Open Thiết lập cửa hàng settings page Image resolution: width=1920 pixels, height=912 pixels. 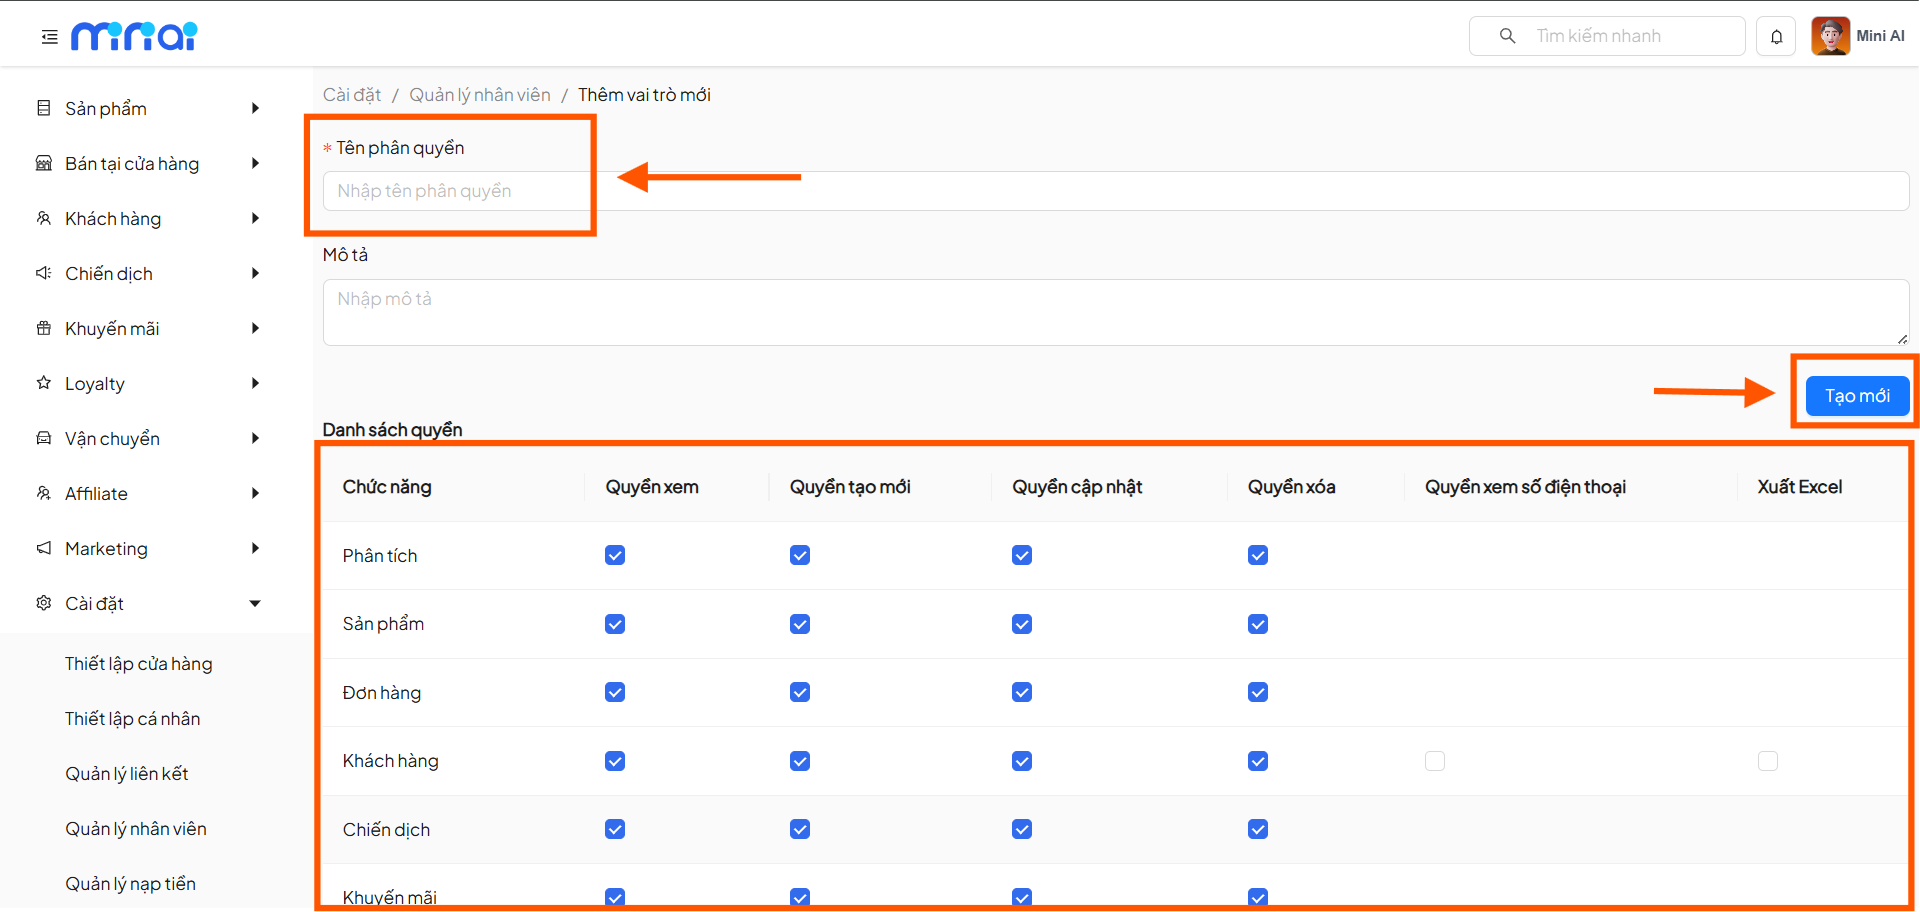[138, 663]
